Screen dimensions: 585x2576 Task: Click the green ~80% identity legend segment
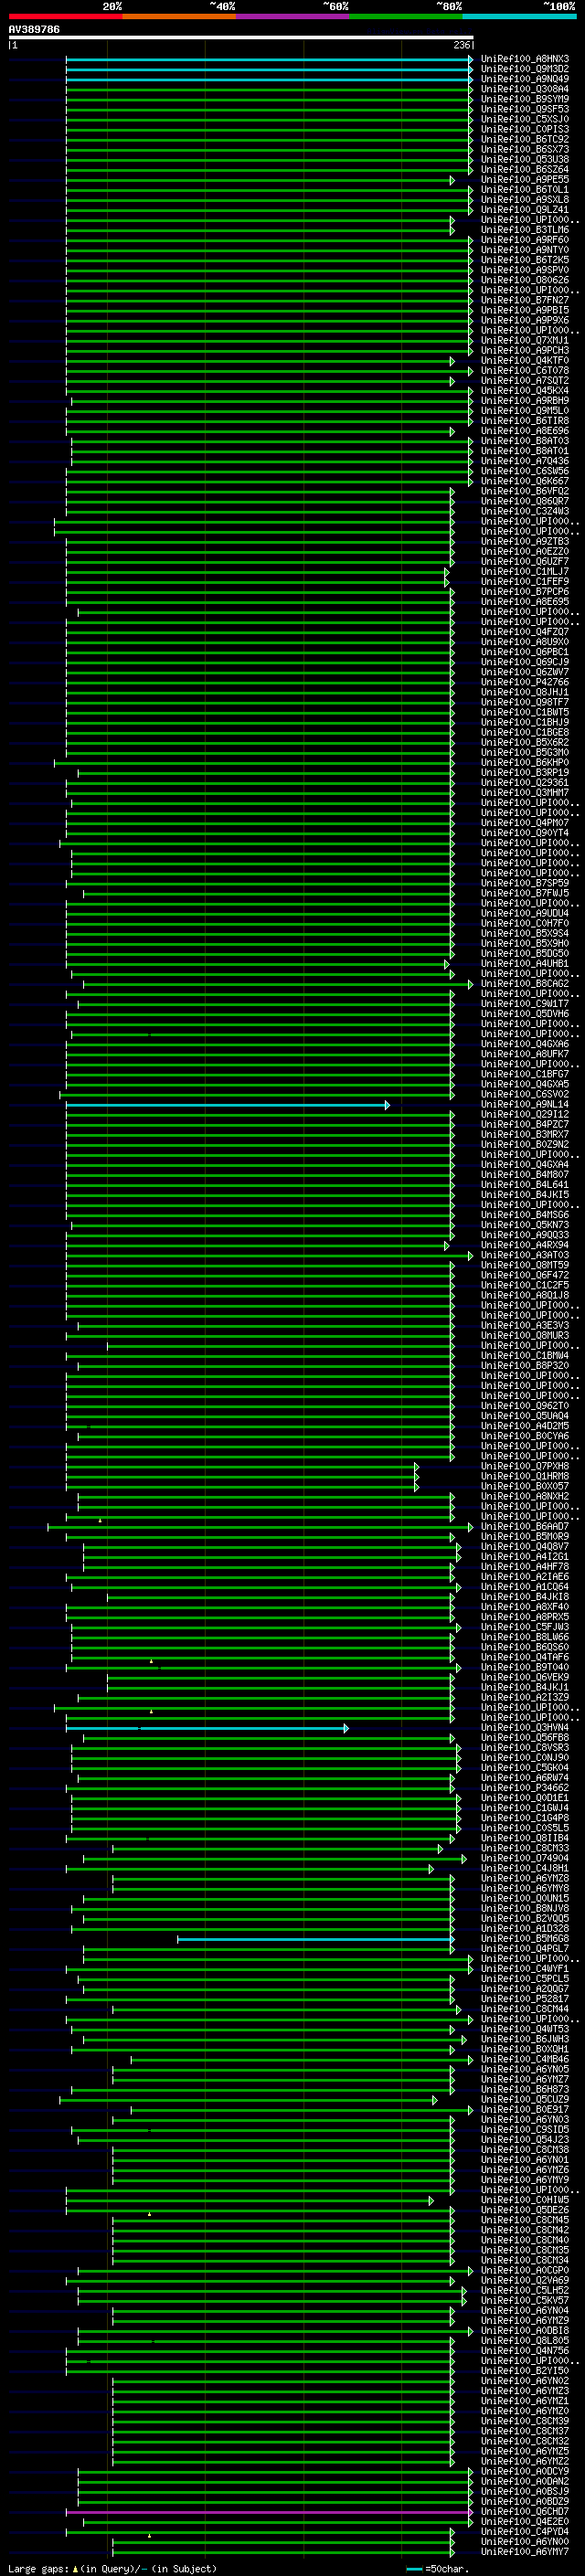coord(405,16)
